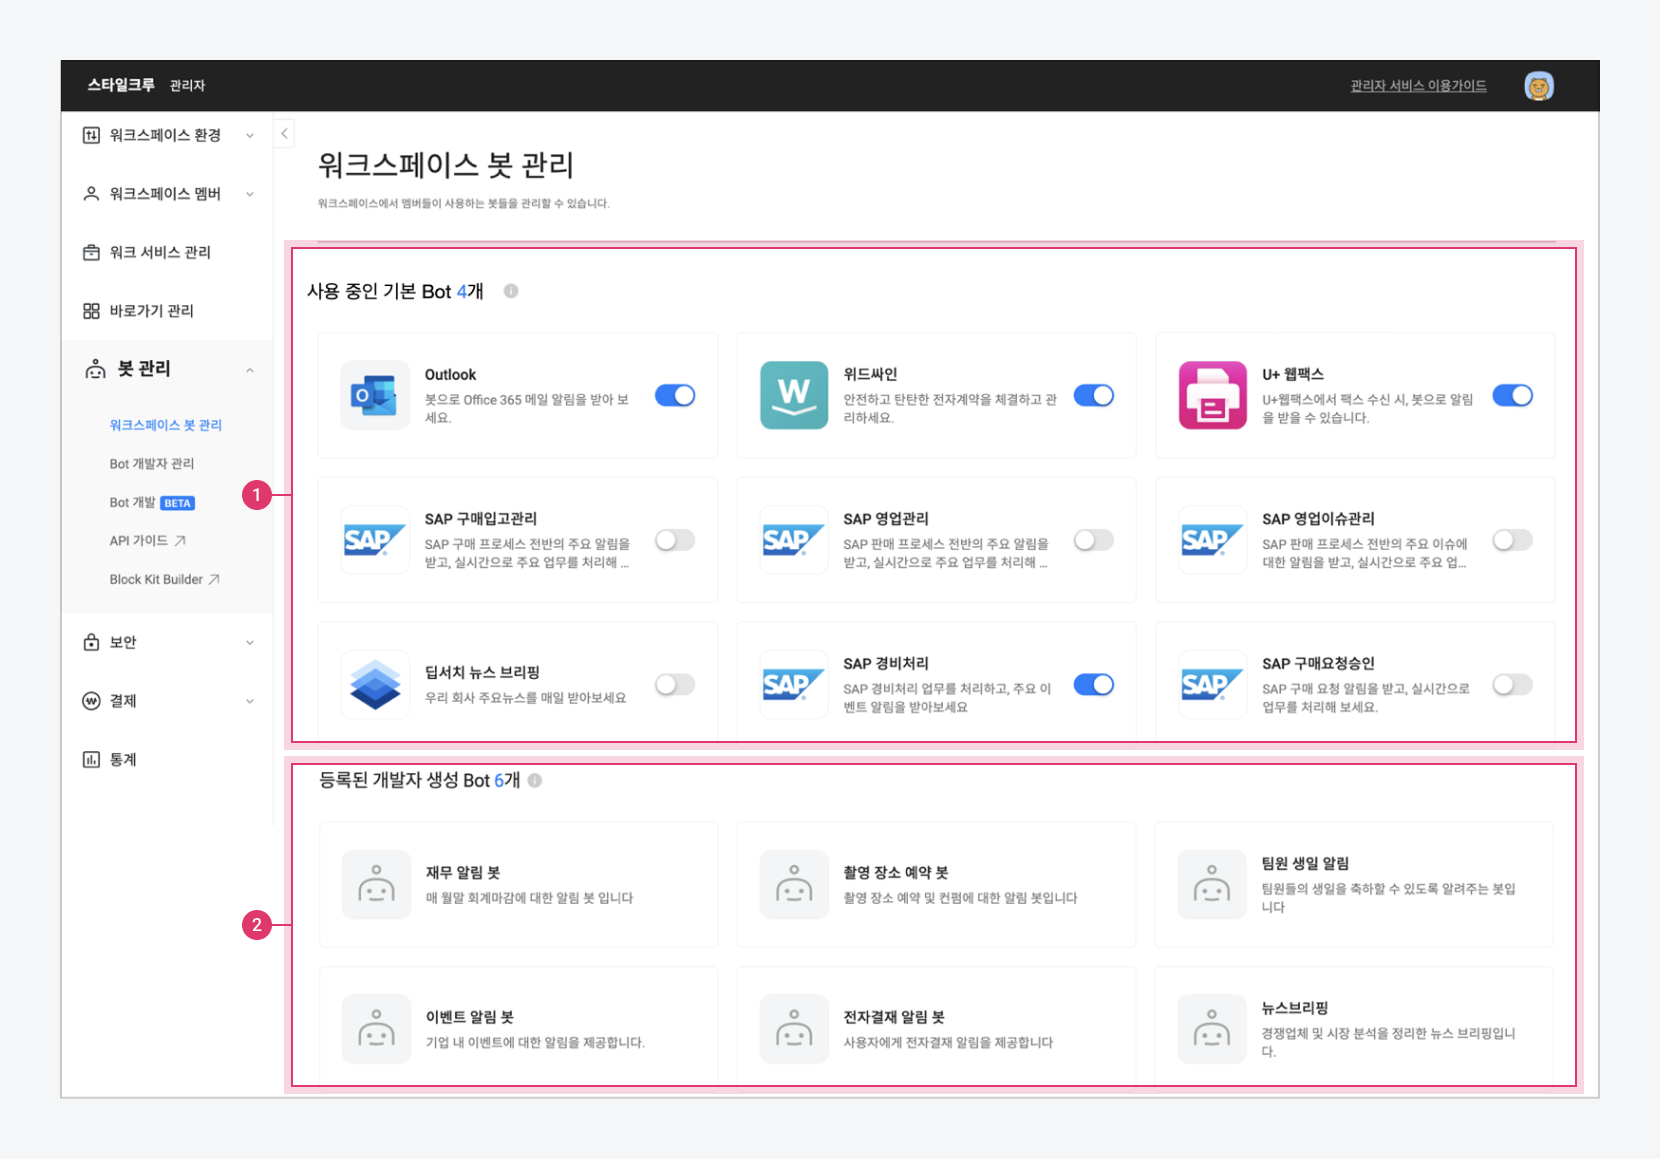Enable the 딥서치 뉴스 브리핑 toggle
Viewport: 1660px width, 1159px height.
[675, 685]
